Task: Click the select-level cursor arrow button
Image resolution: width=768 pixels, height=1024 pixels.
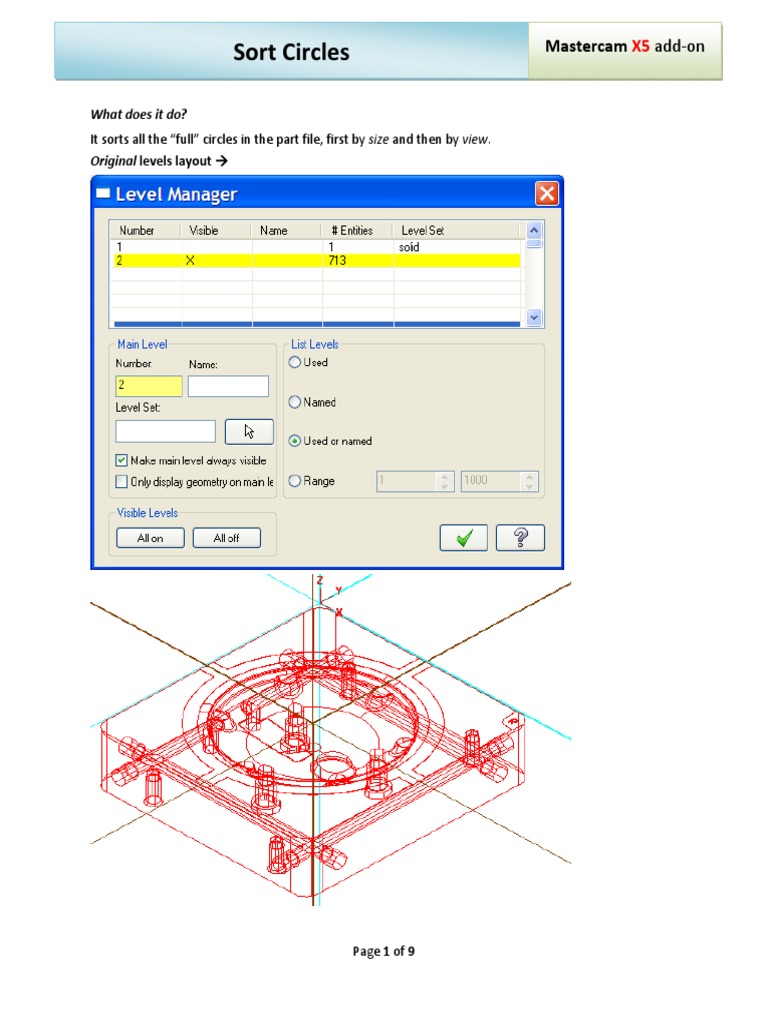Action: [x=249, y=432]
